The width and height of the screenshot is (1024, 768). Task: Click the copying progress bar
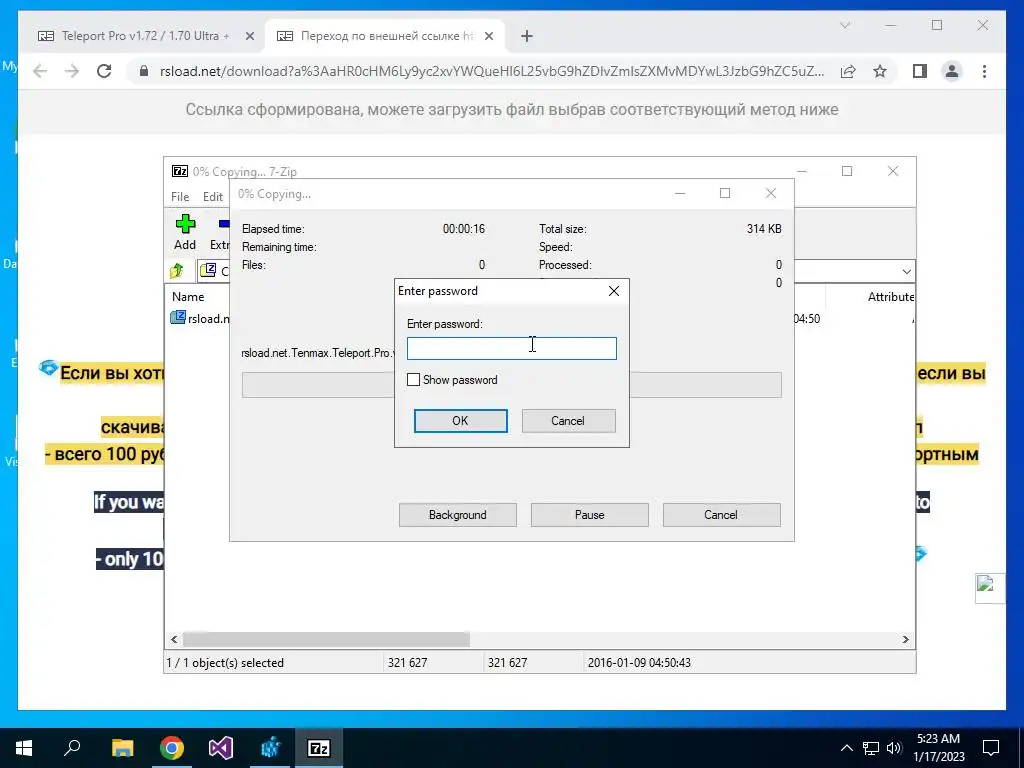[x=511, y=385]
